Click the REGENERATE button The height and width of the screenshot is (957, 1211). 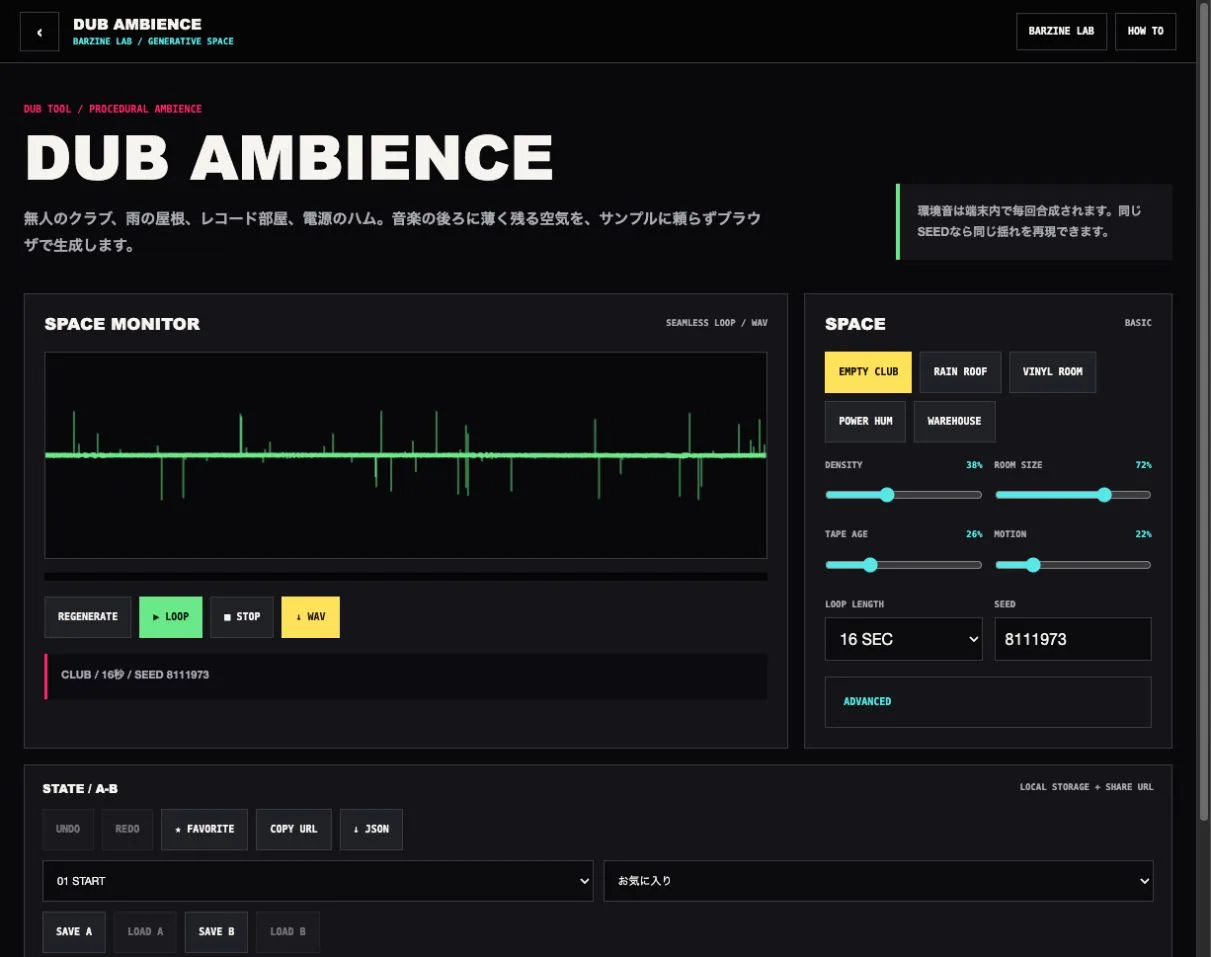coord(88,617)
